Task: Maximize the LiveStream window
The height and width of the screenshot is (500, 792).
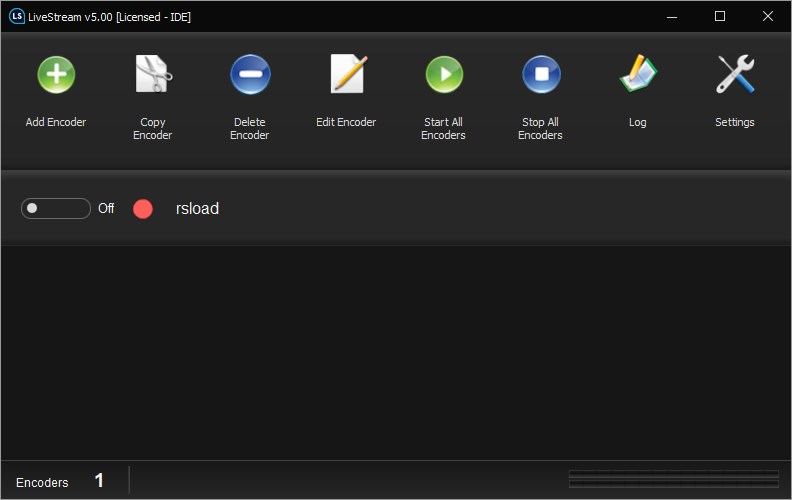Action: pos(720,17)
